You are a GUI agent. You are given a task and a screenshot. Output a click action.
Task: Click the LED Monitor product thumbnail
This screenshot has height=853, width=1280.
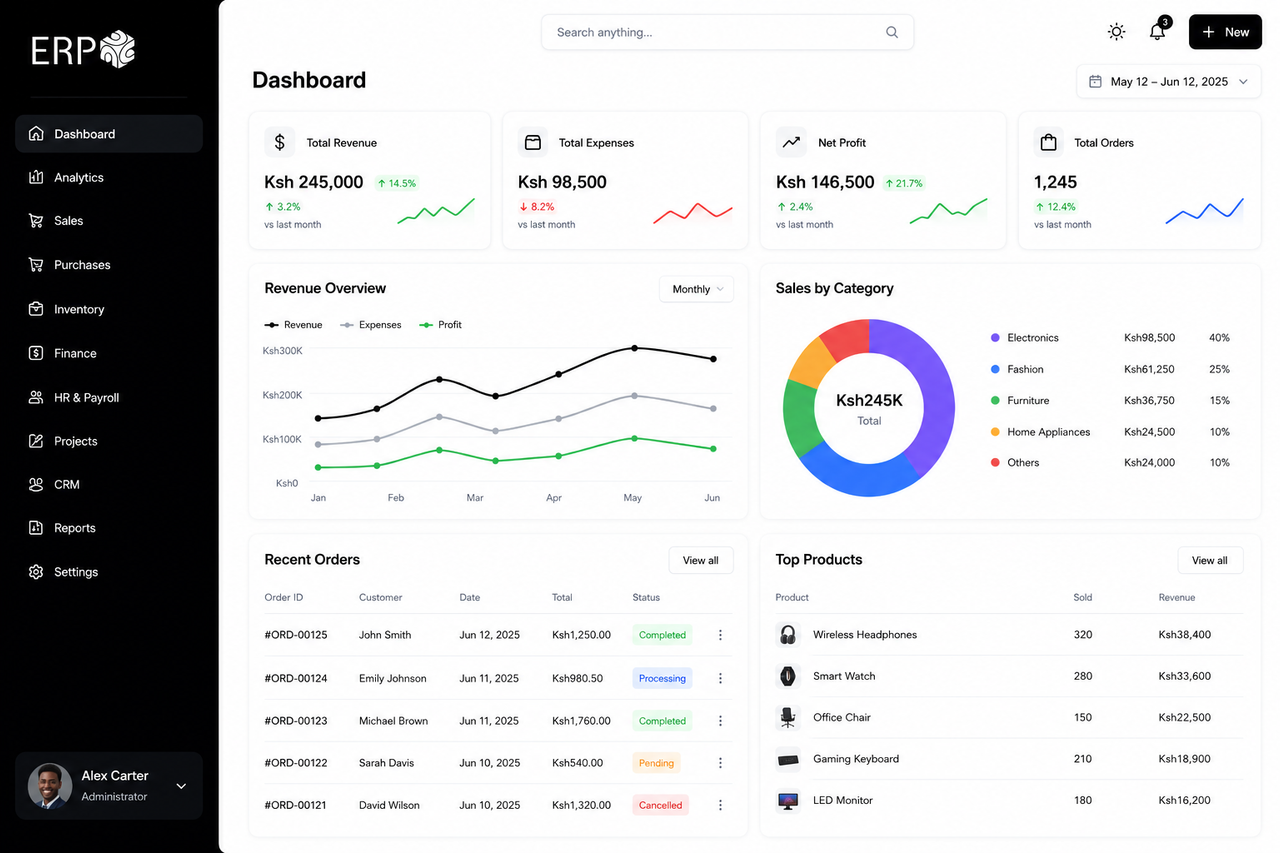[788, 800]
